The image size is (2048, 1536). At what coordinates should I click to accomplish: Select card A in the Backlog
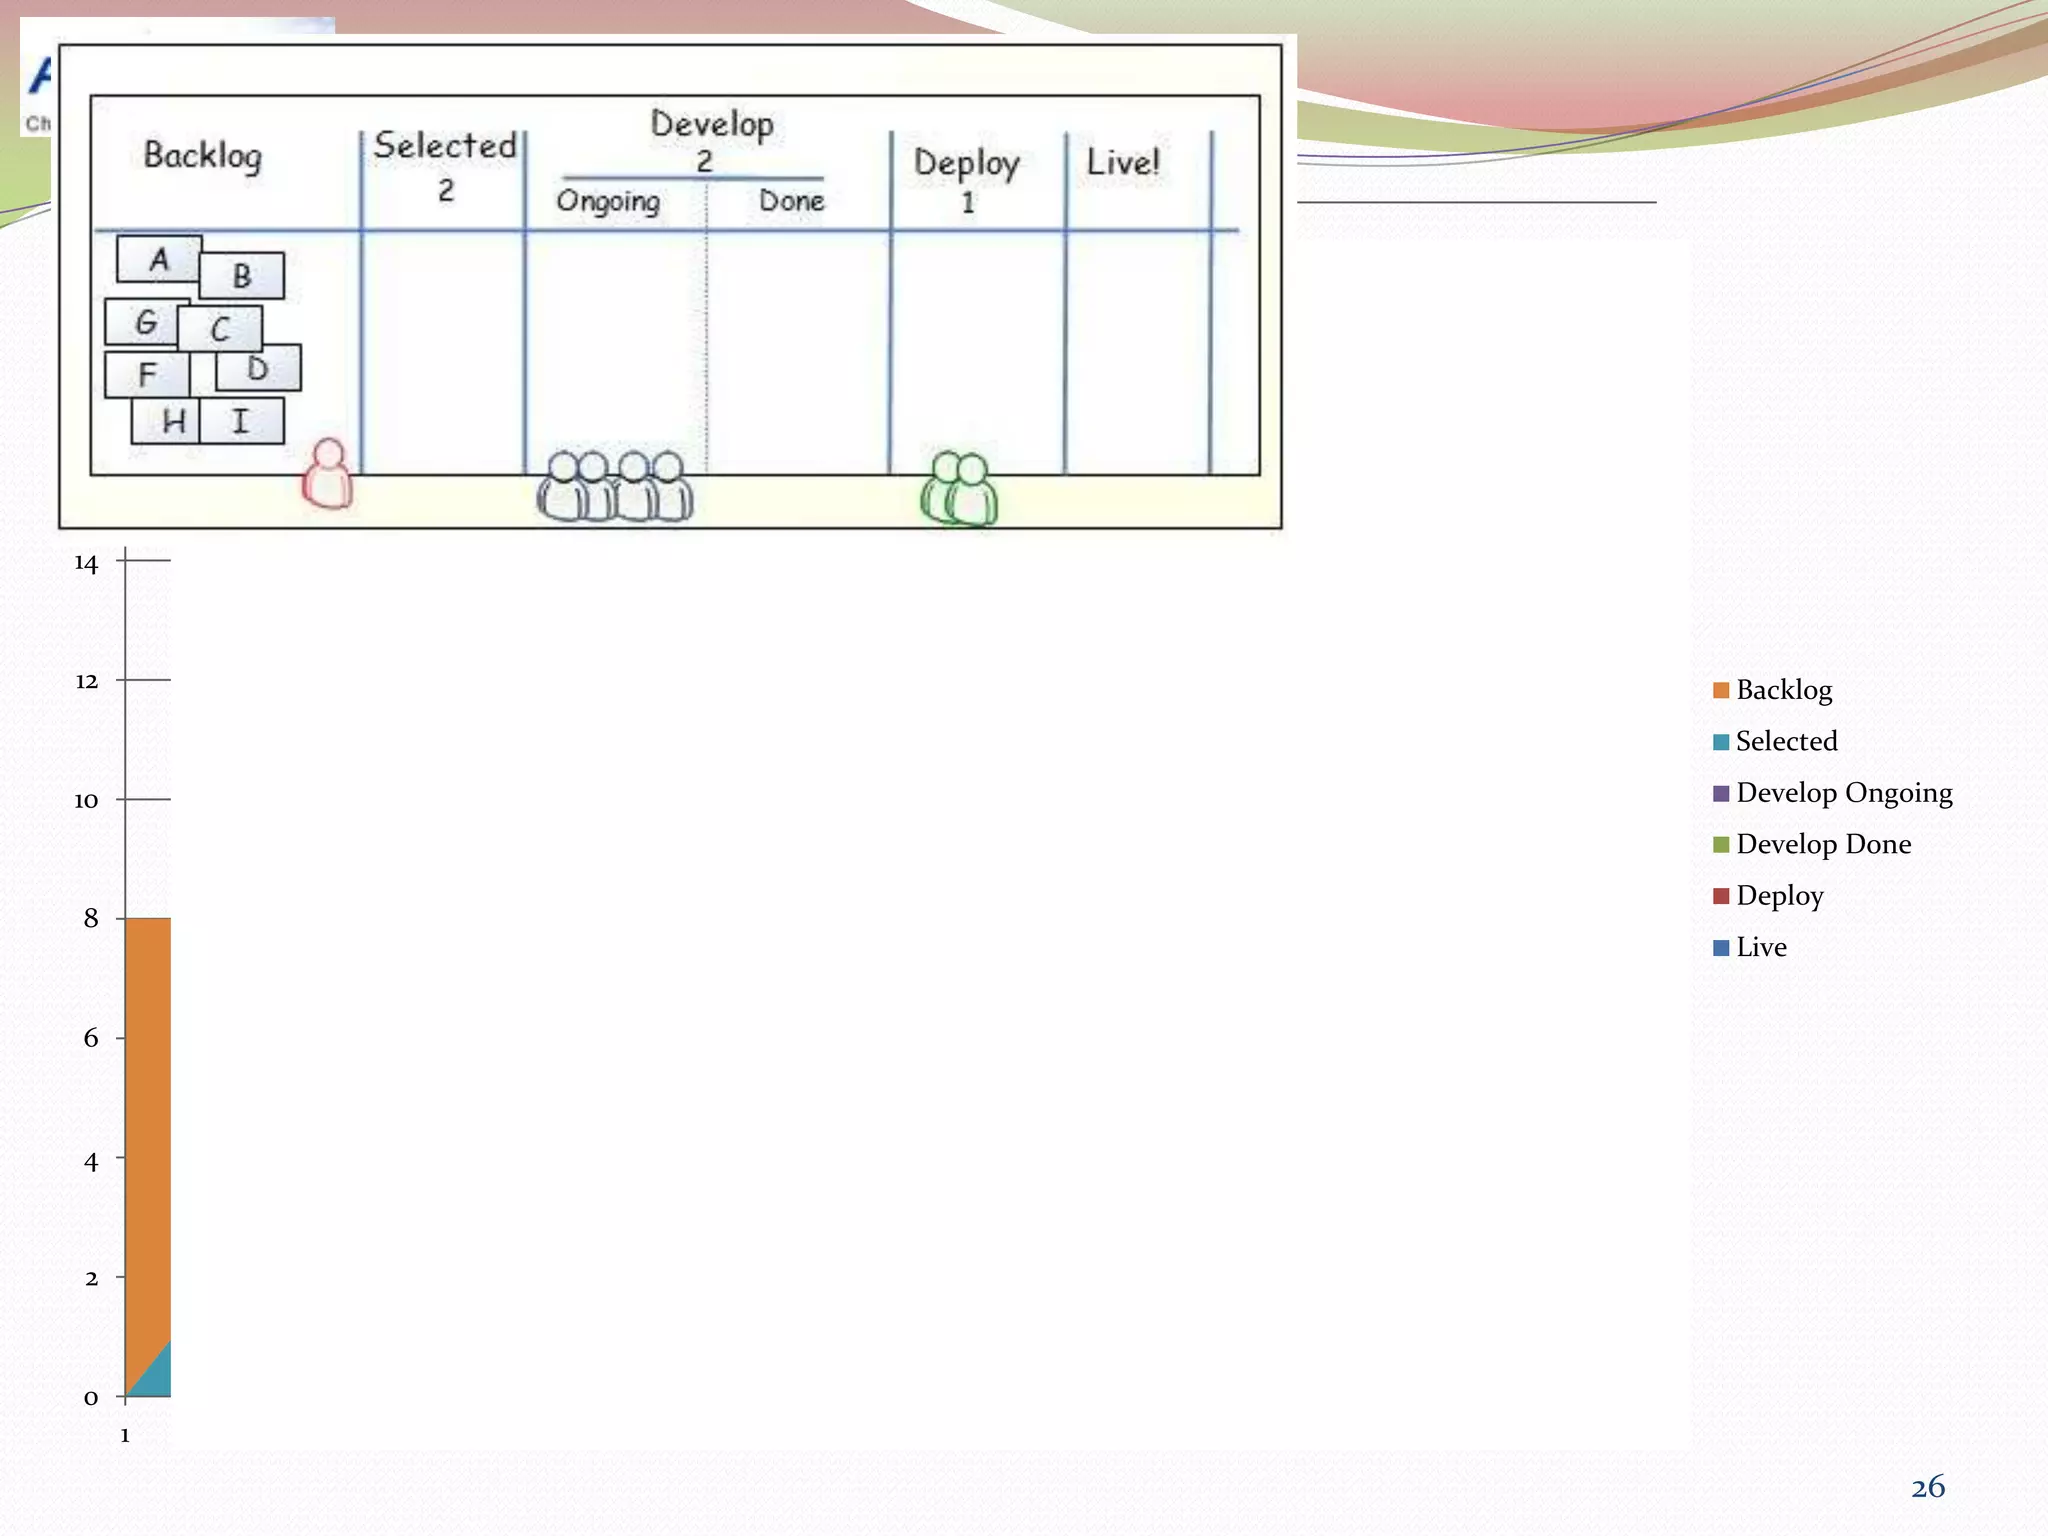159,259
